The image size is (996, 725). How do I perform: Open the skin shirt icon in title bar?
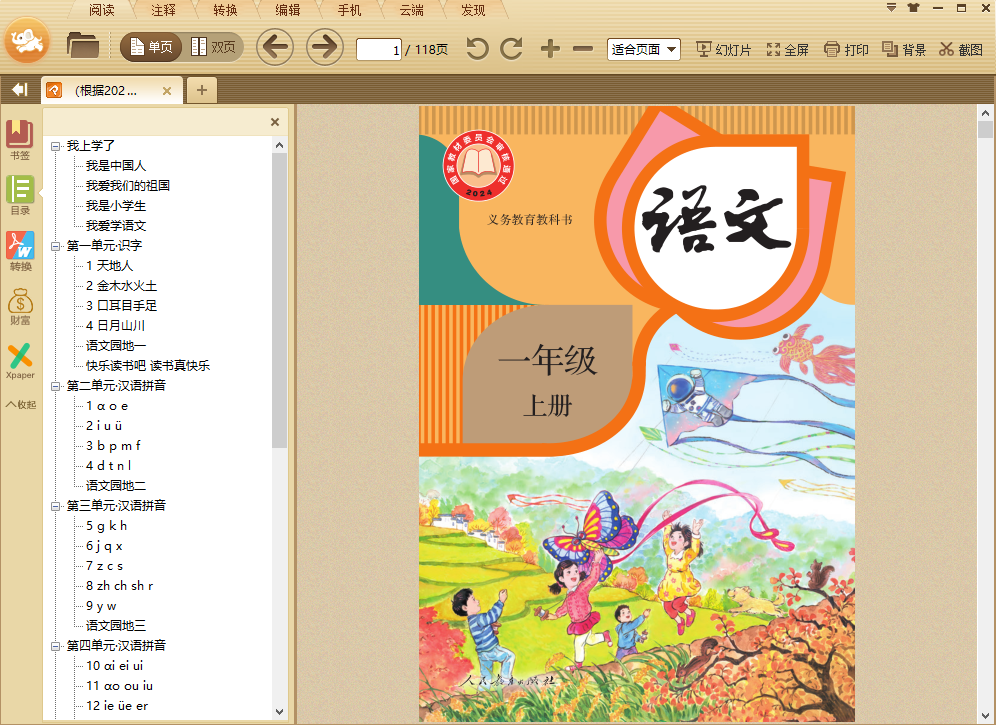point(913,8)
